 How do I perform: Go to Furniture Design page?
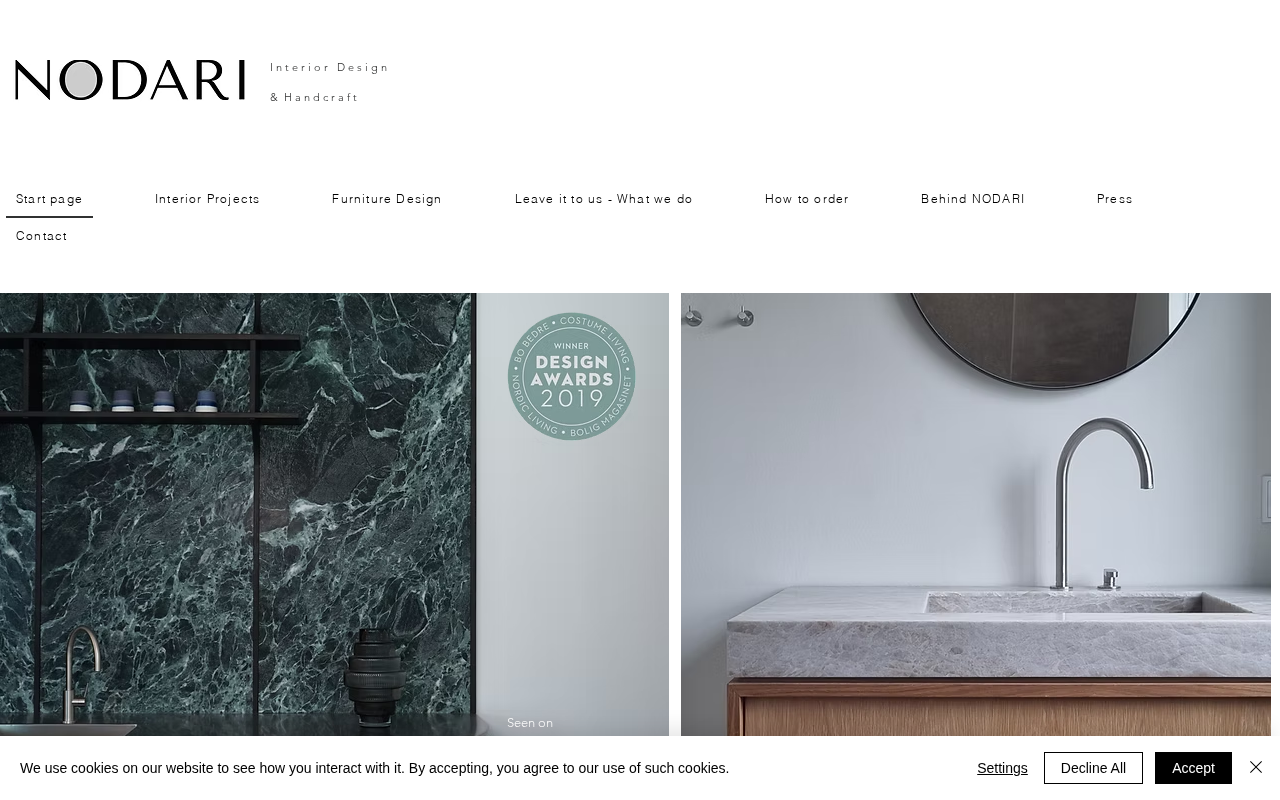pyautogui.click(x=387, y=199)
